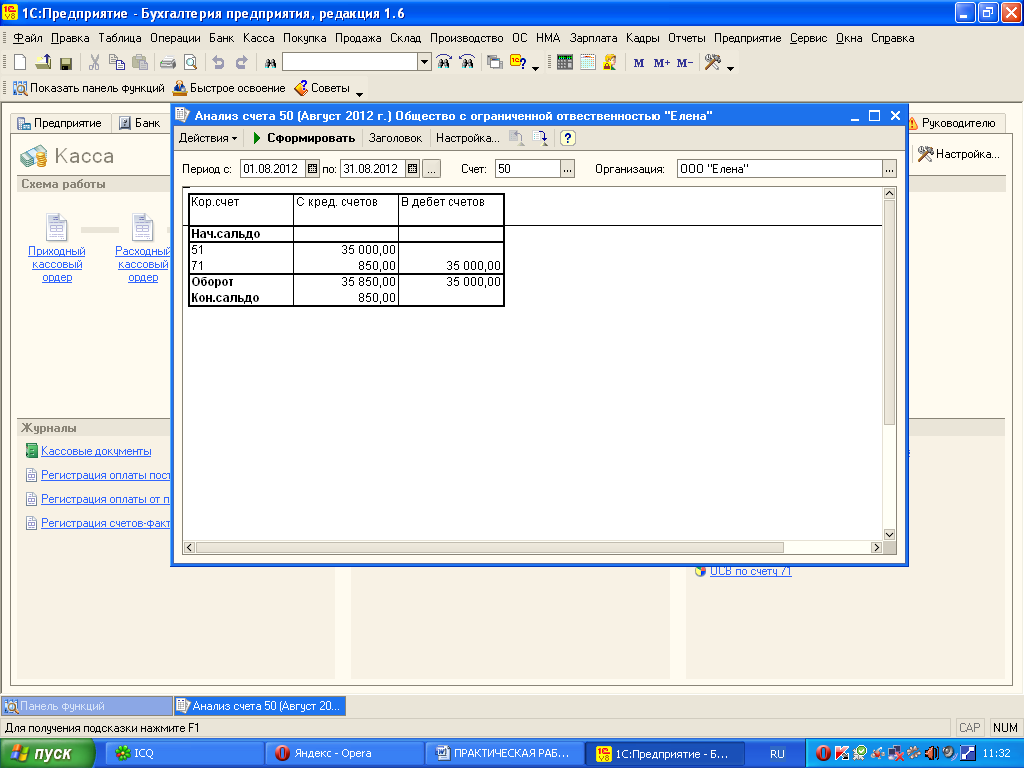Click the Copy toolbar icon
This screenshot has height=768, width=1024.
point(117,63)
